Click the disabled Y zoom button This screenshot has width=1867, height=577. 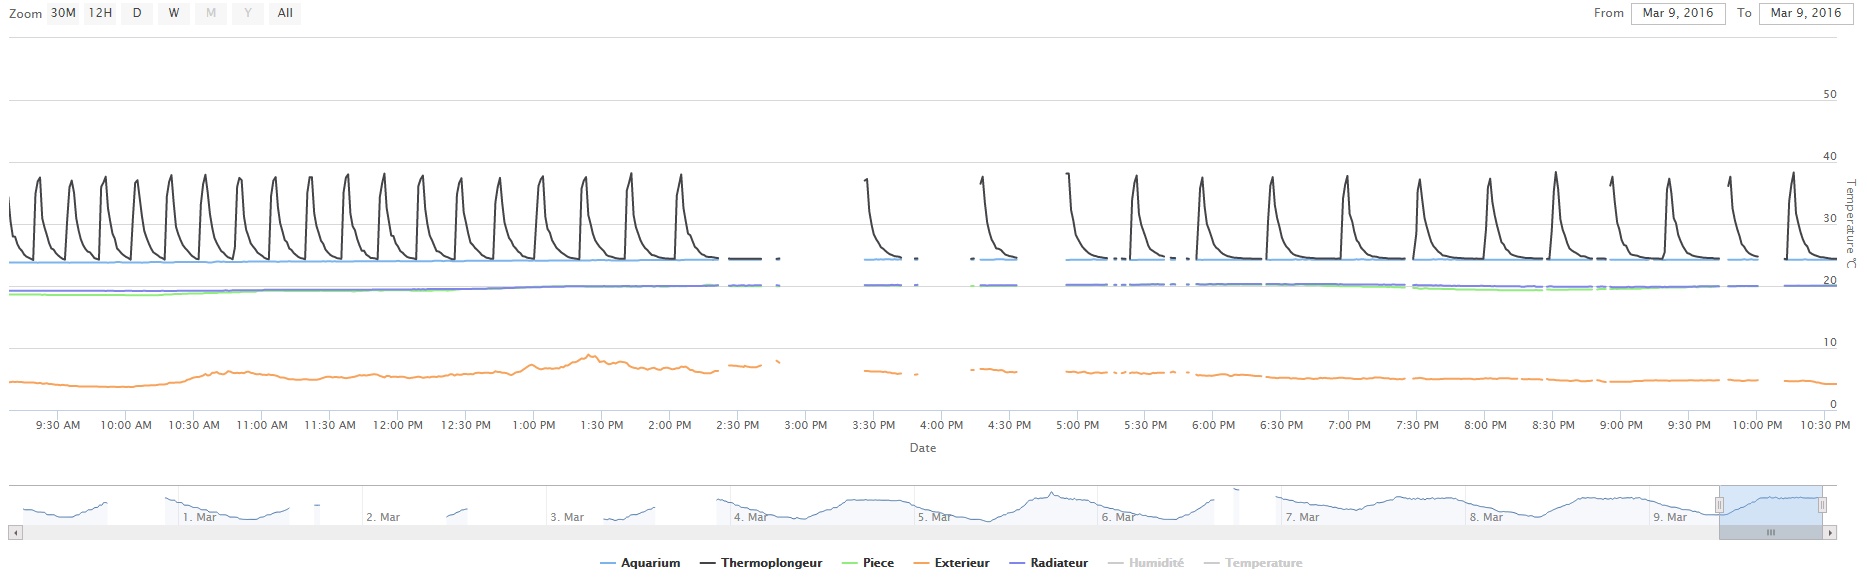coord(248,13)
